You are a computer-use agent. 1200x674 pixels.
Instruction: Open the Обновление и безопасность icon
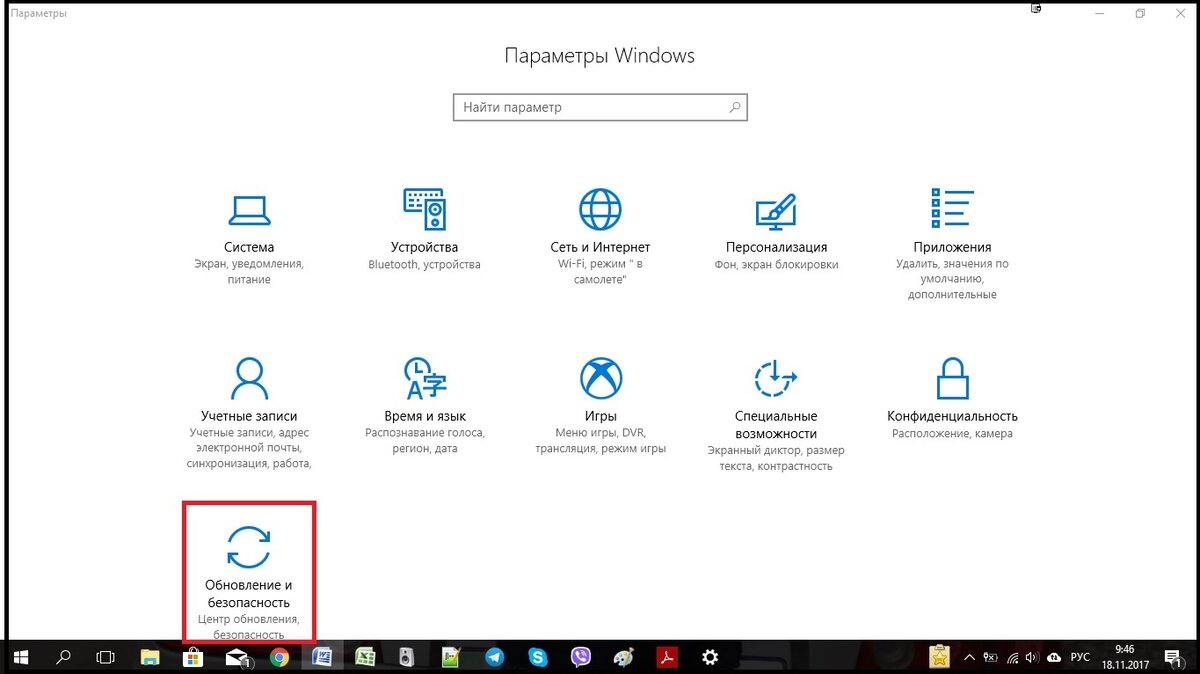tap(249, 546)
